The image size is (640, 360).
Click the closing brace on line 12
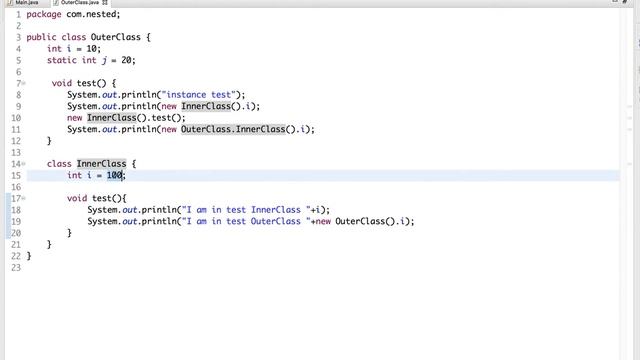click(x=49, y=141)
